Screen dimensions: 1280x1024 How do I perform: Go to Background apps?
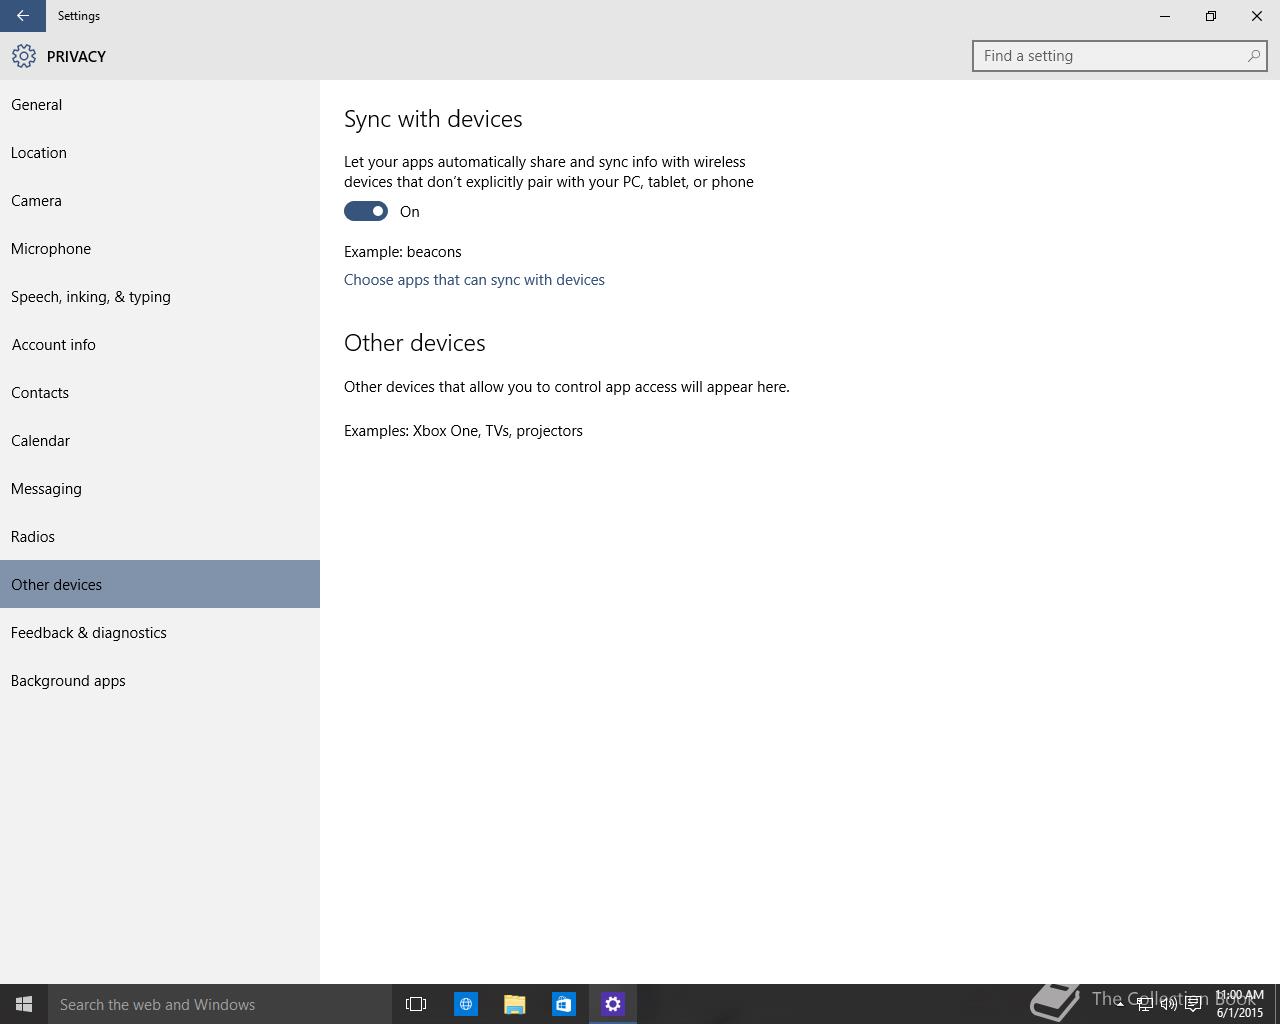click(160, 681)
